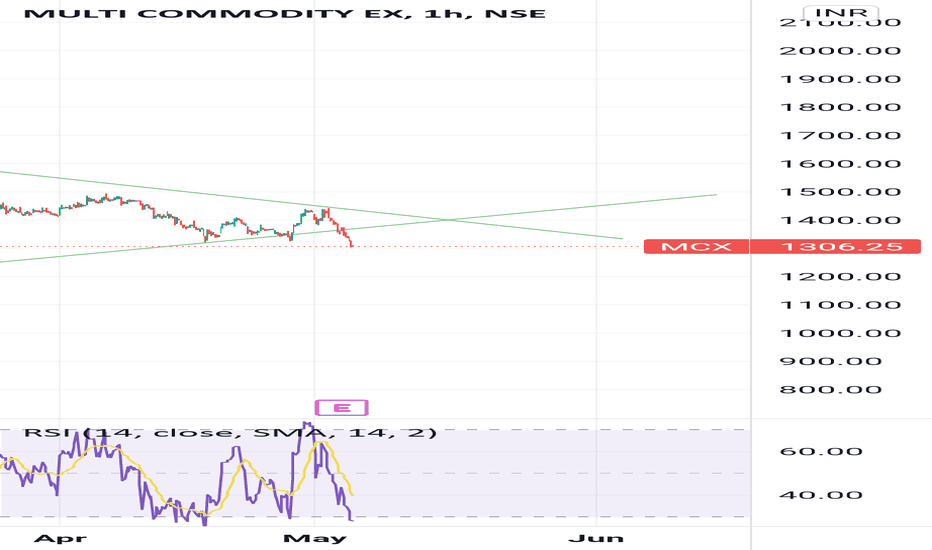Screen dimensions: 932x550
Task: Click the 1700.00 price axis label
Action: tap(840, 136)
